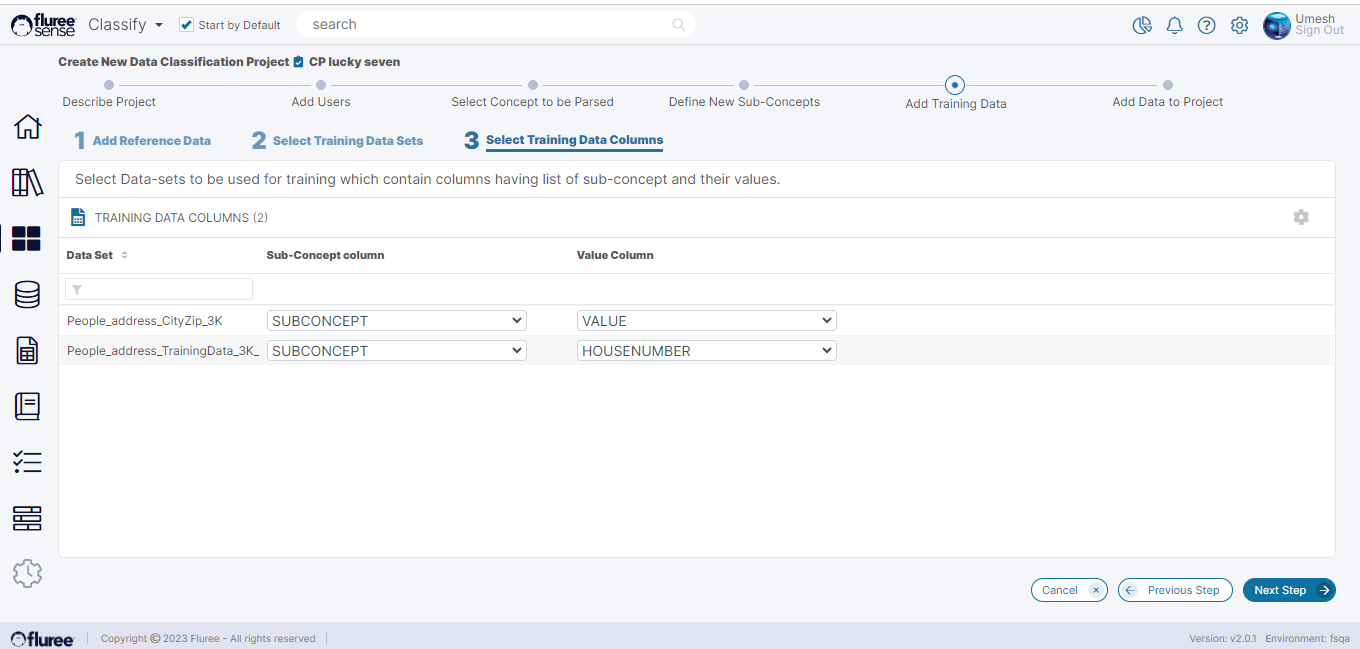The height and width of the screenshot is (649, 1360).
Task: Open the Home icon in sidebar
Action: click(27, 127)
